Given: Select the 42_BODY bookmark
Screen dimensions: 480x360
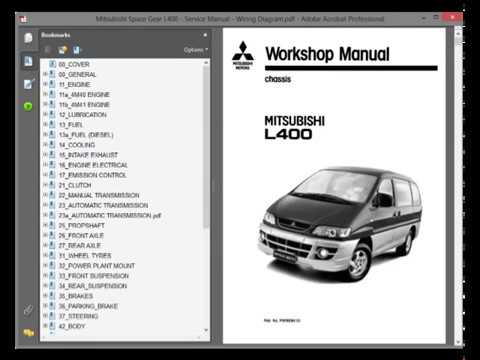Looking at the screenshot, I should [x=72, y=326].
